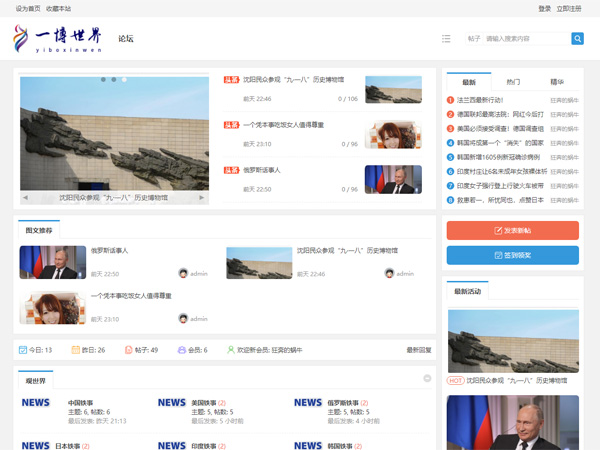This screenshot has height=450, width=600.
Task: Open list item 德国联邦最高法院 post
Action: [500, 114]
